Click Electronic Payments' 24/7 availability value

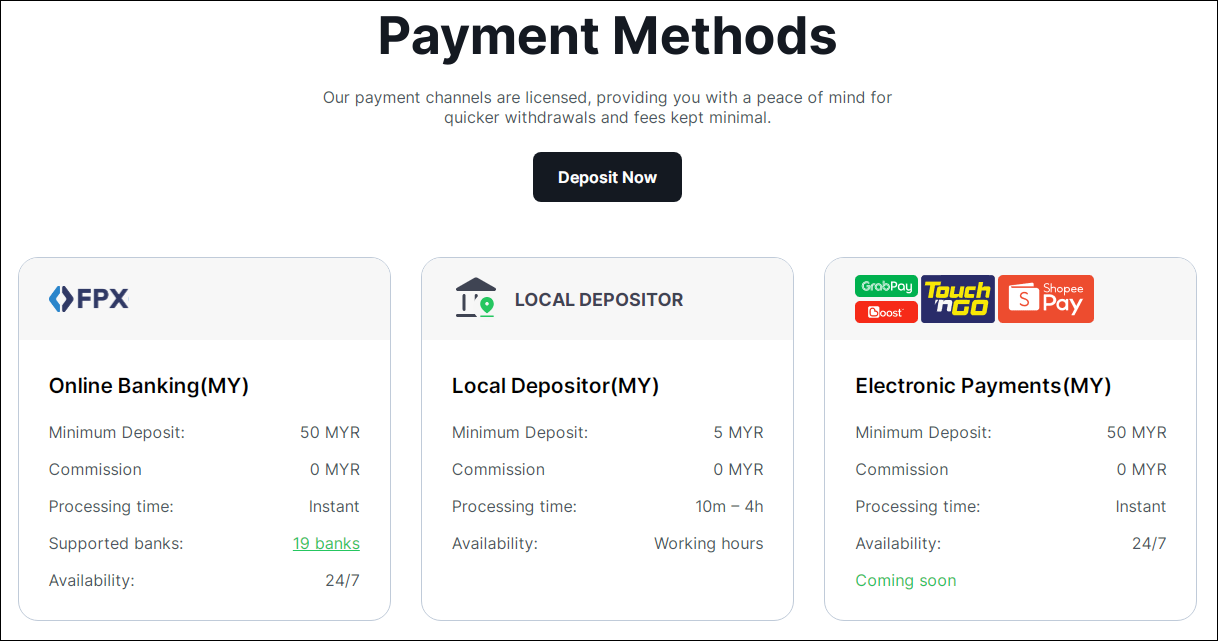point(1149,543)
